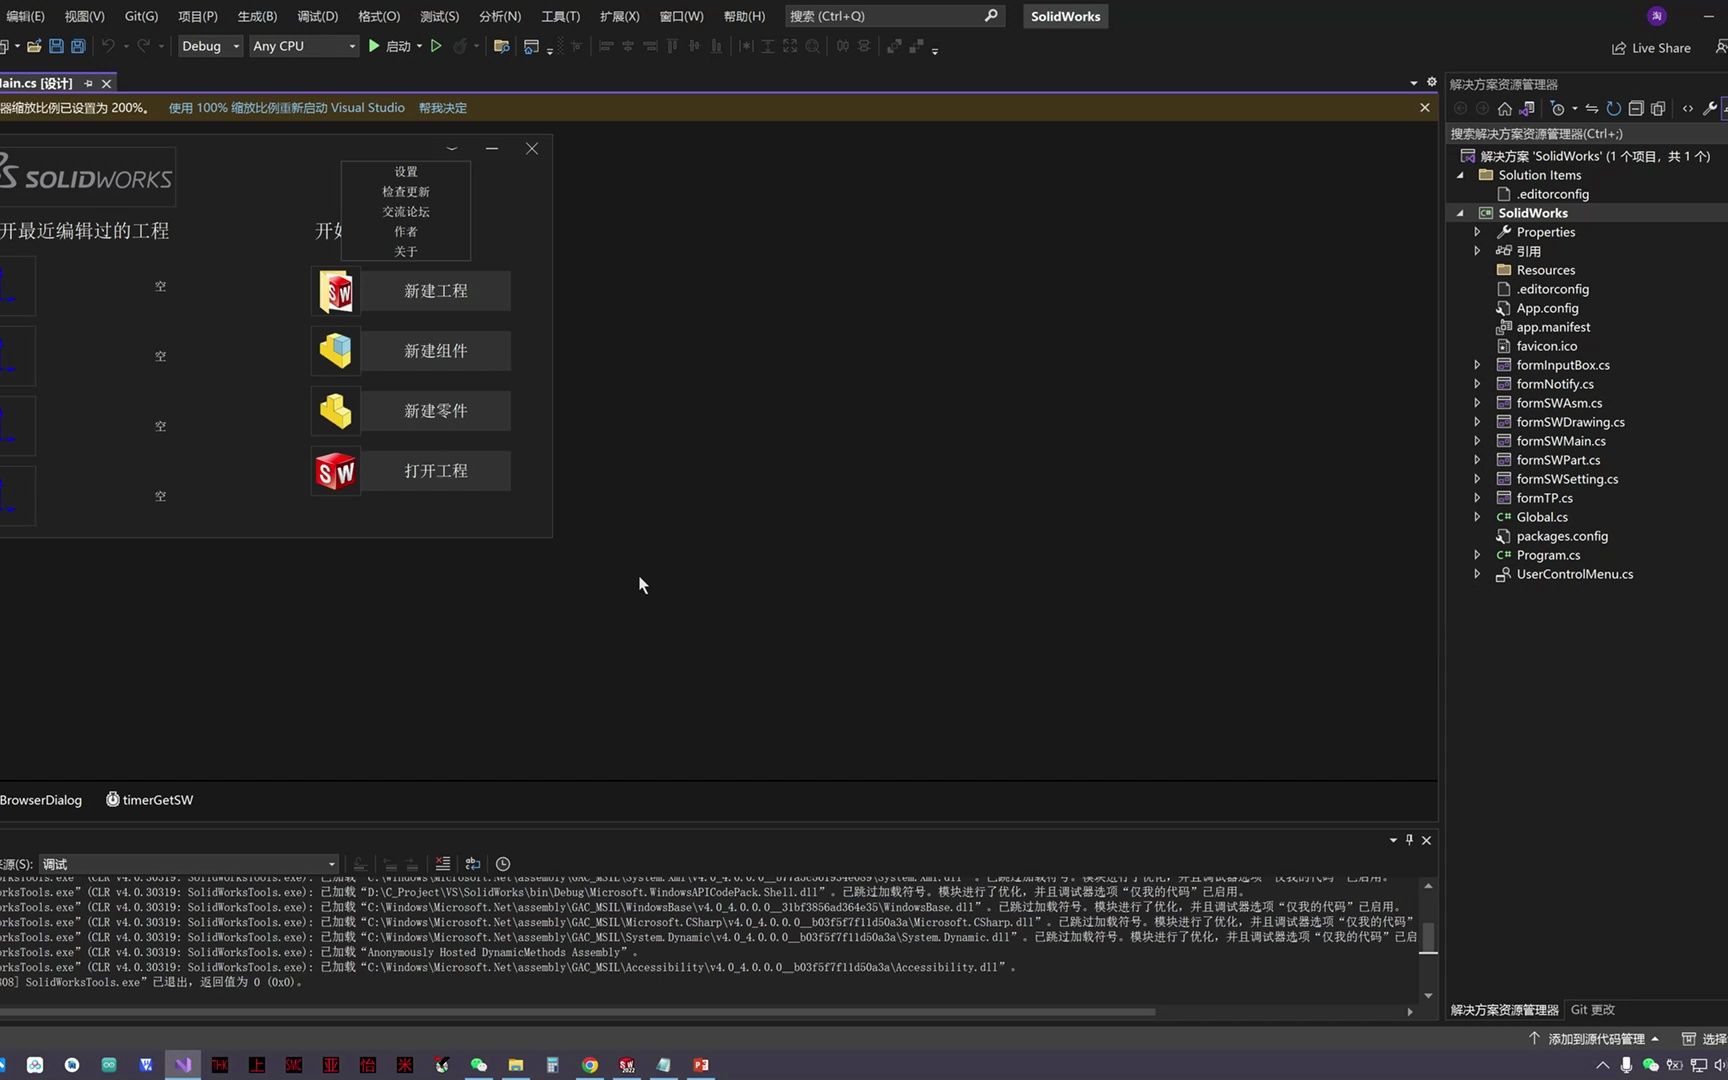Click the output panel's vertical scrollbar thumb
Screen dimensions: 1728x1080
[1428, 938]
